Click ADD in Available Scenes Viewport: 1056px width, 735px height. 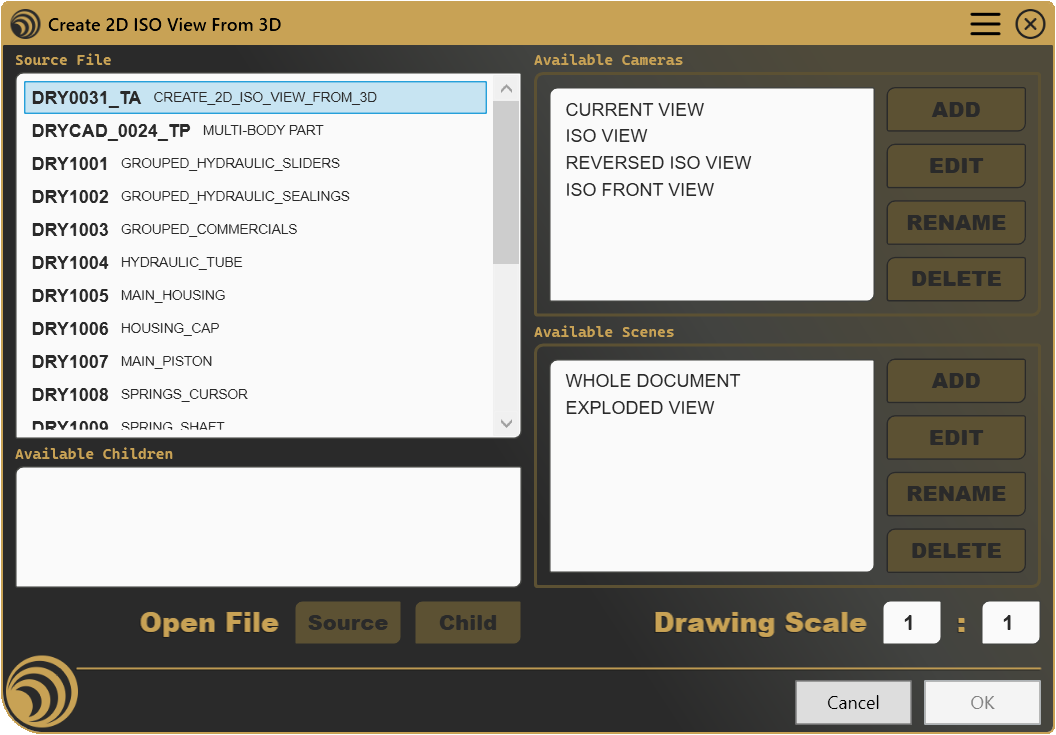pyautogui.click(x=956, y=381)
